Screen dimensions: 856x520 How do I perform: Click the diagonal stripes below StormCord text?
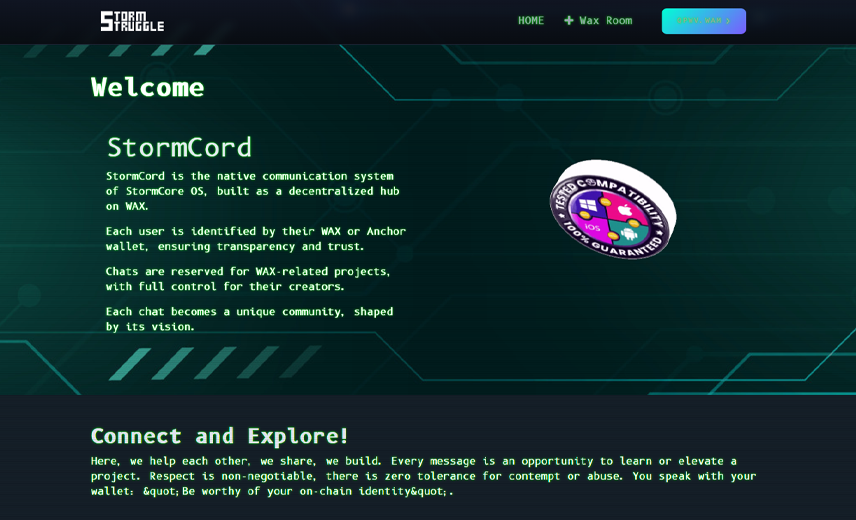click(215, 362)
